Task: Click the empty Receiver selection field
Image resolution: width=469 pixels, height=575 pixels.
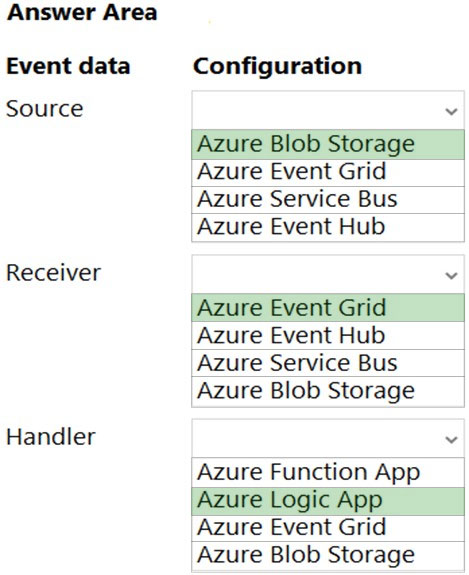Action: [328, 274]
